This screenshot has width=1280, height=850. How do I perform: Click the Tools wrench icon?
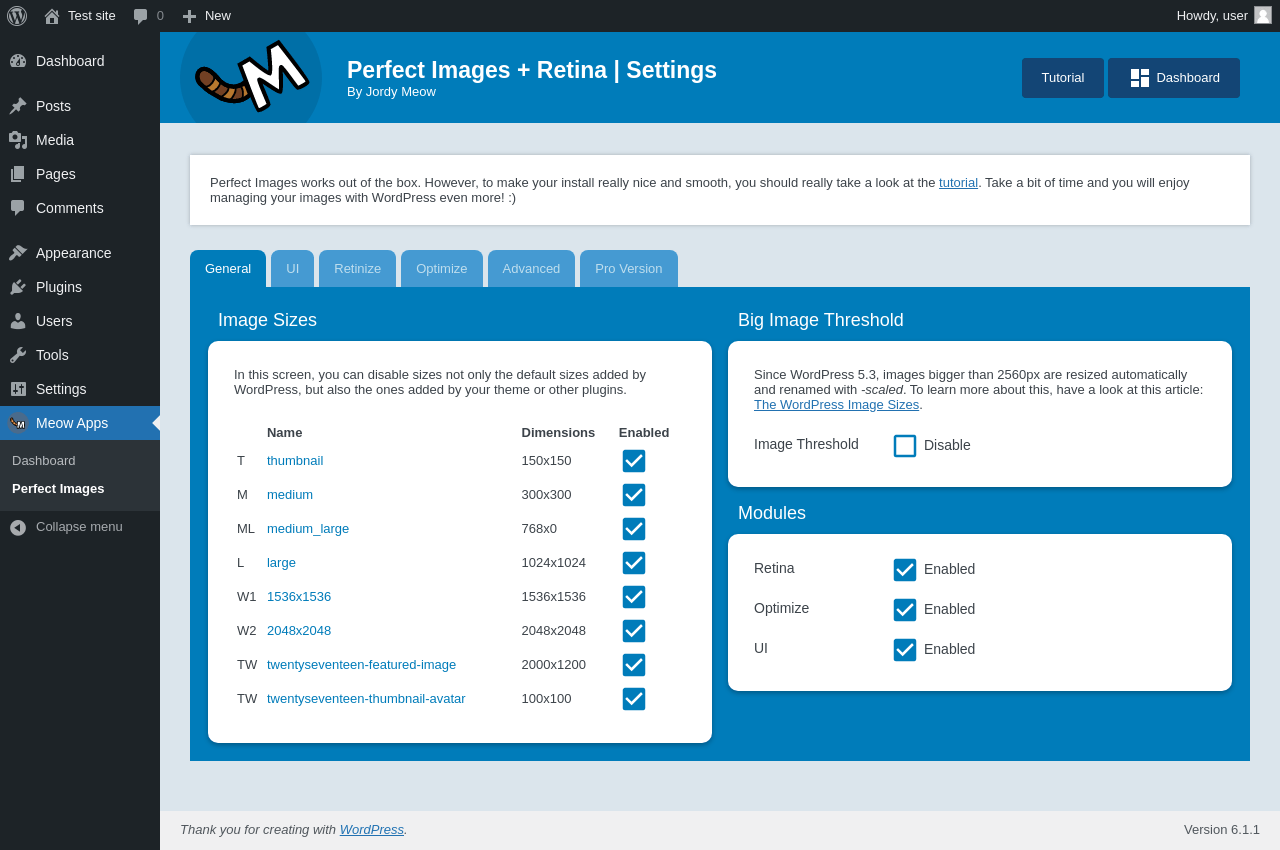point(18,355)
